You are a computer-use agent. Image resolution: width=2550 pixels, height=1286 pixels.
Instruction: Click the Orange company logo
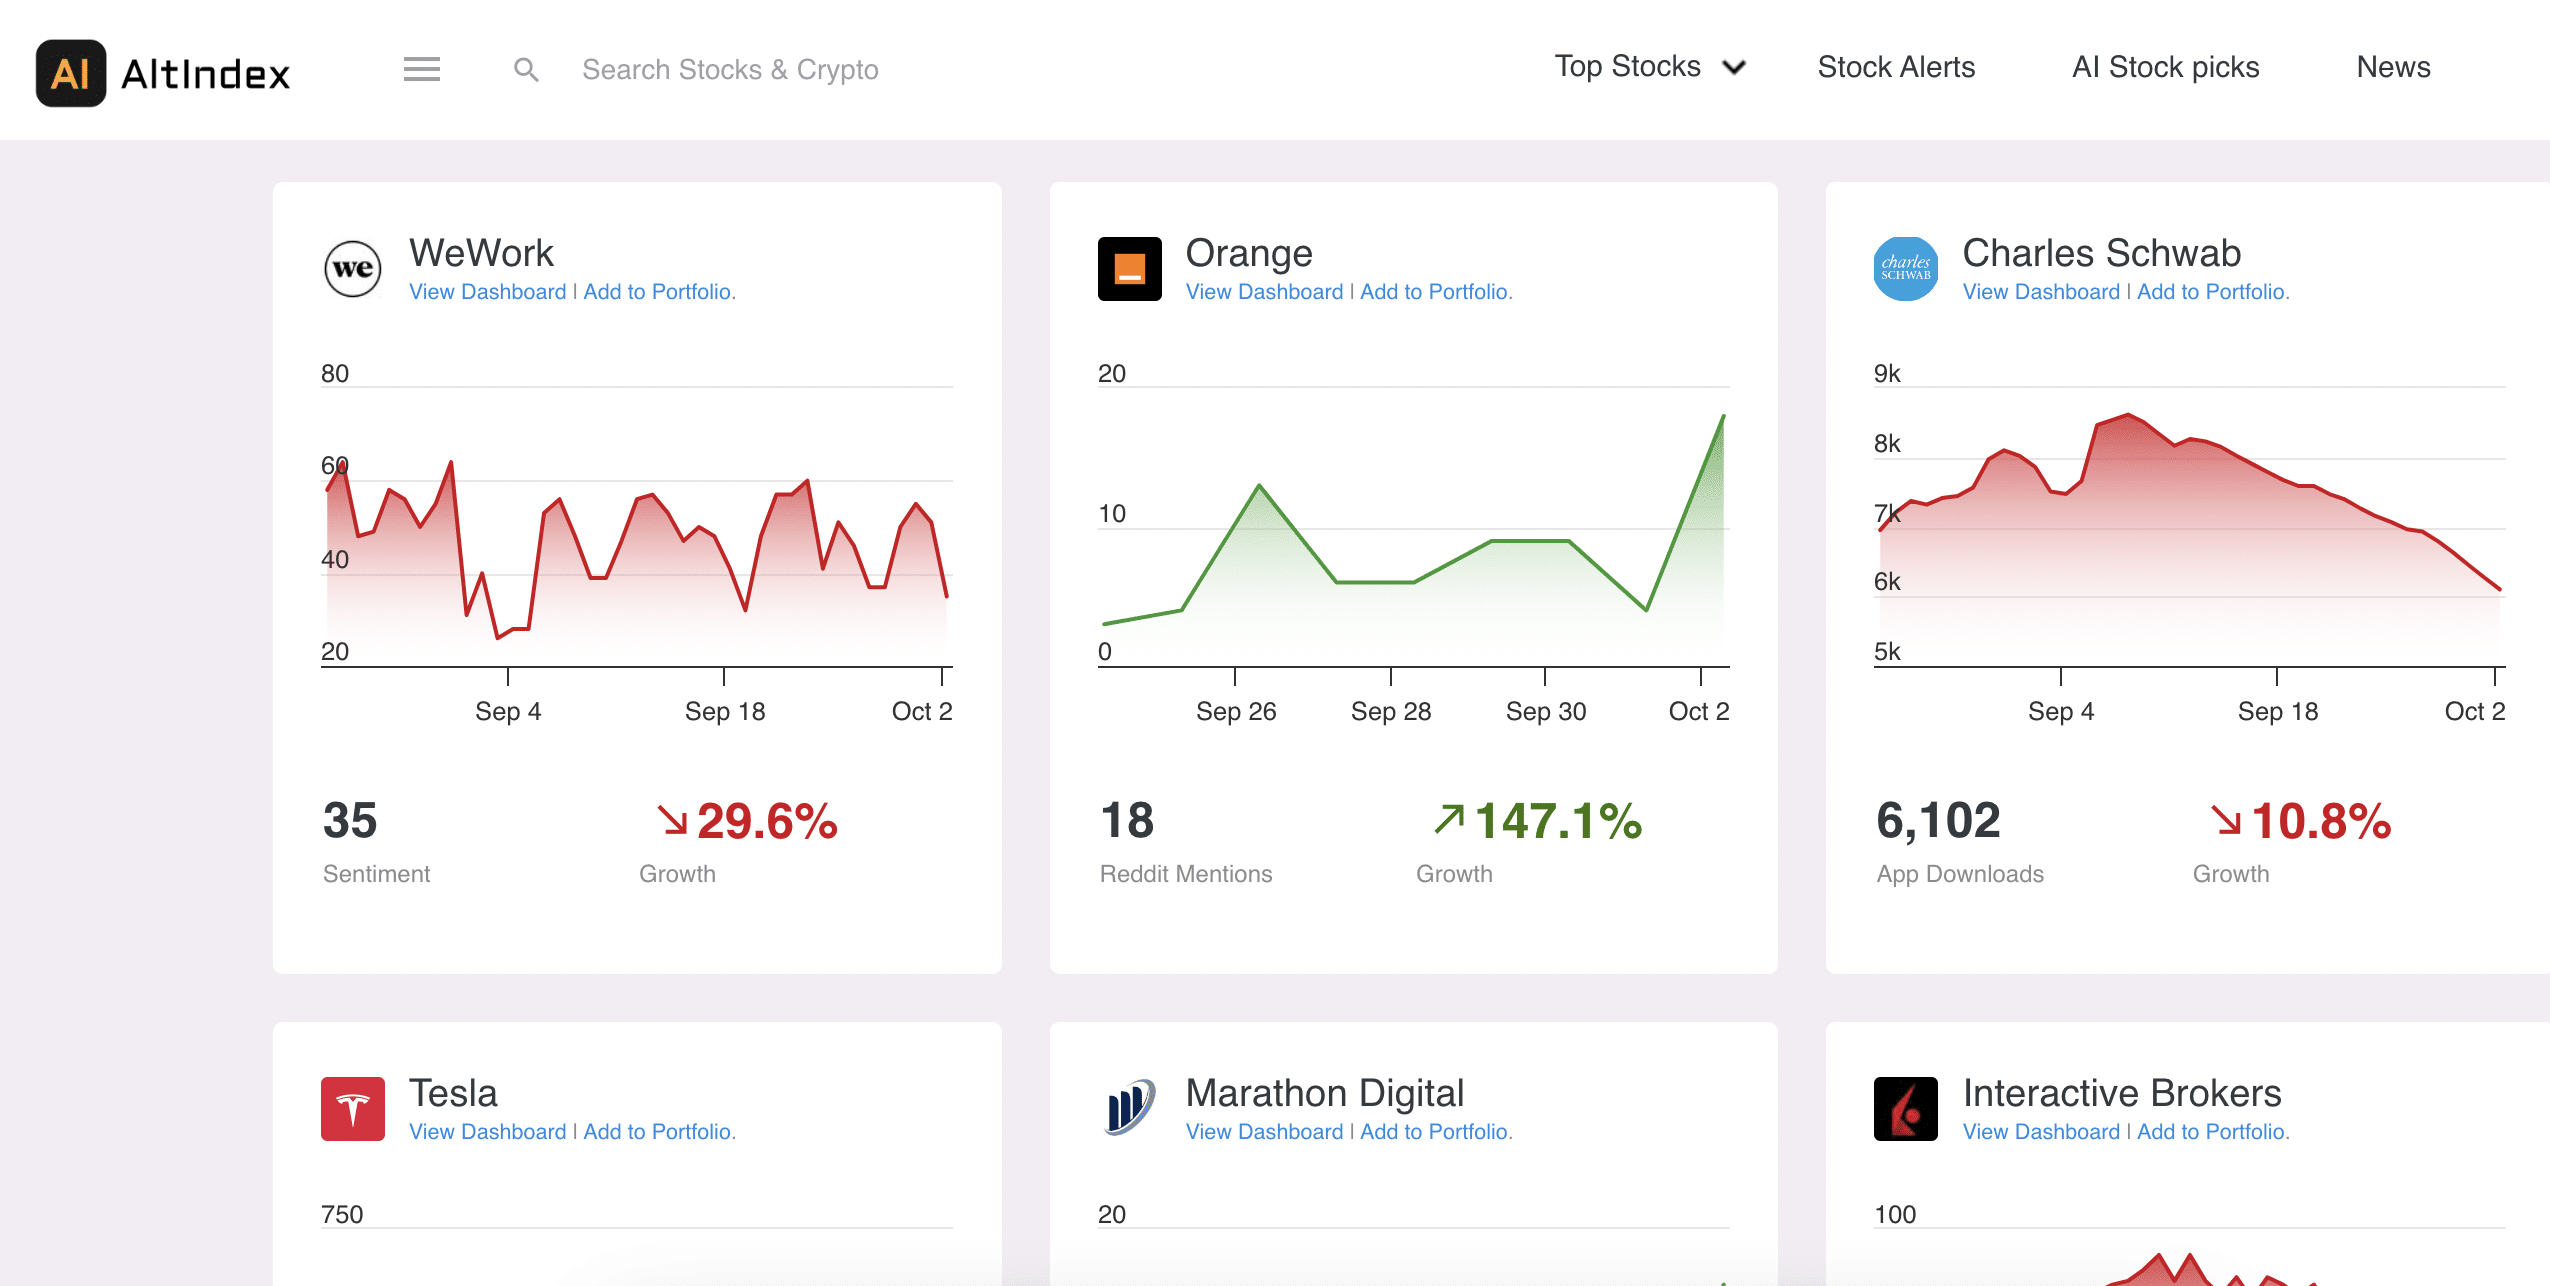pyautogui.click(x=1130, y=269)
